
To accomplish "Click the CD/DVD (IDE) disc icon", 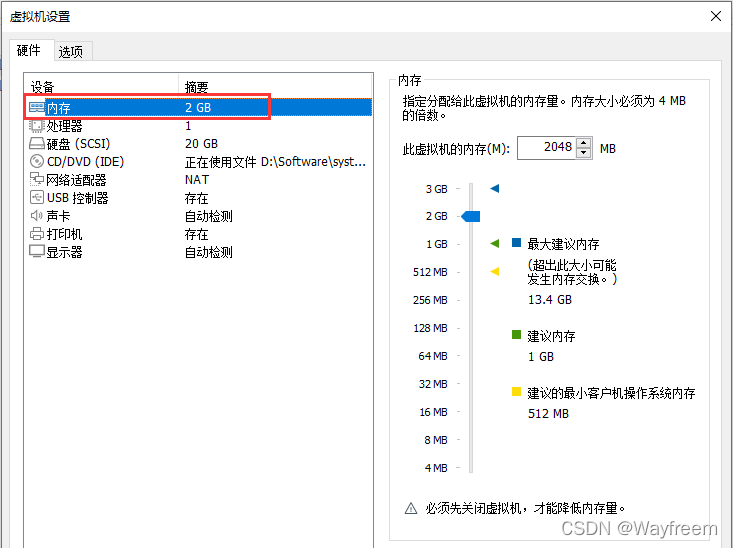I will click(36, 161).
